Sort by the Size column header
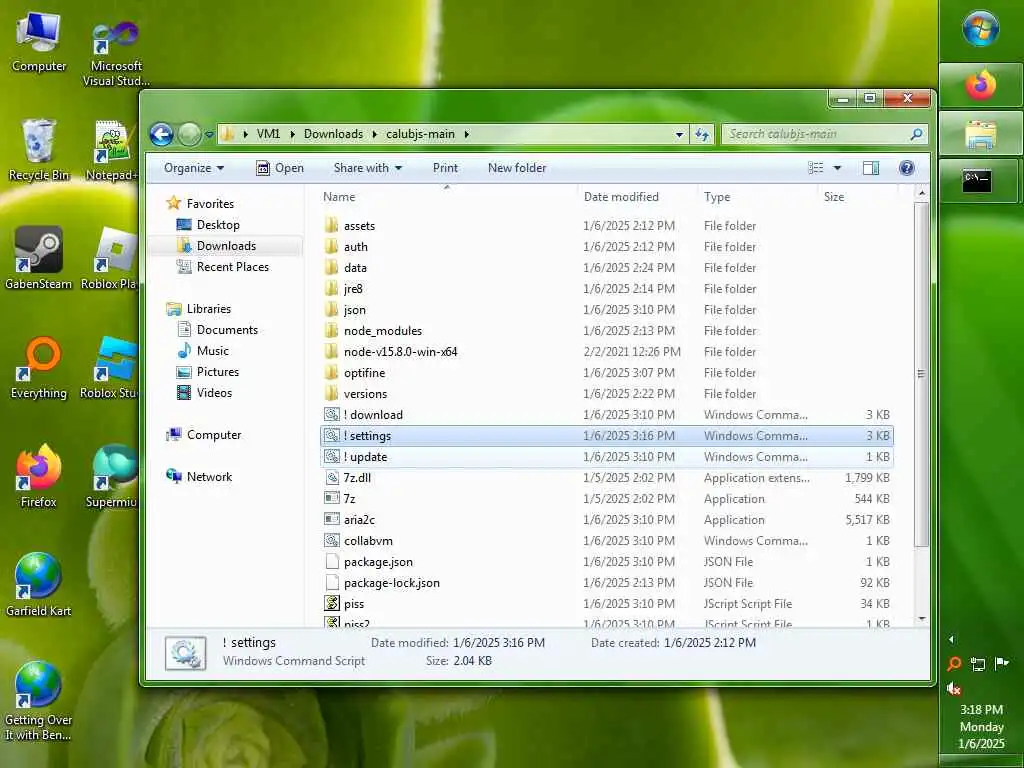The image size is (1024, 768). pos(857,197)
